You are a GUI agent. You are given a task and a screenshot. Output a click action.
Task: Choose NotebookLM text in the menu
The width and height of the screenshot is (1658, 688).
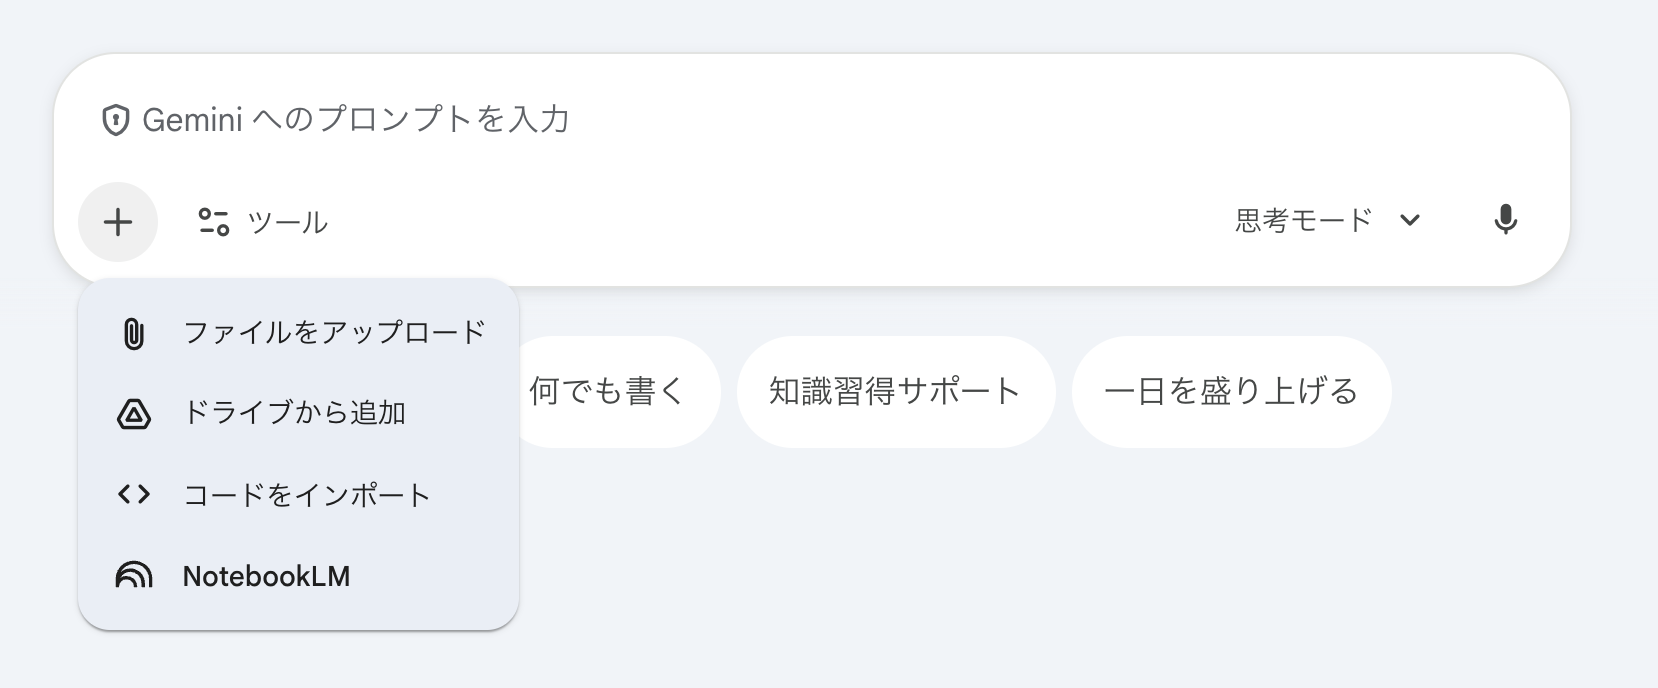click(266, 576)
